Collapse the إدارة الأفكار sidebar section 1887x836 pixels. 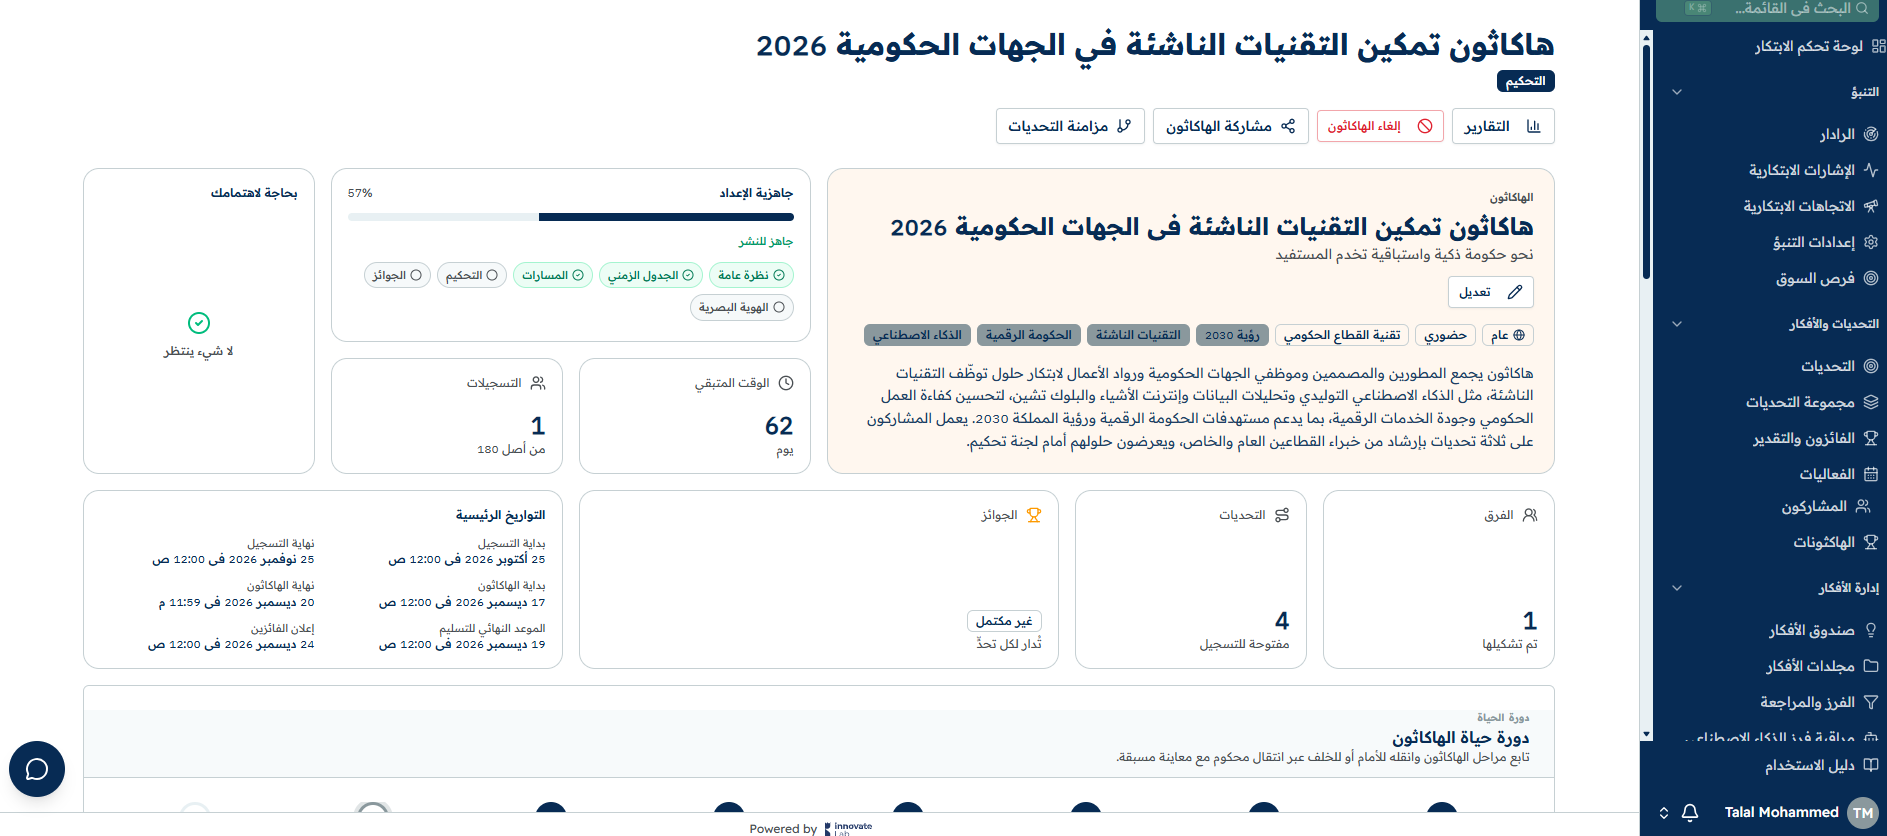(x=1677, y=588)
